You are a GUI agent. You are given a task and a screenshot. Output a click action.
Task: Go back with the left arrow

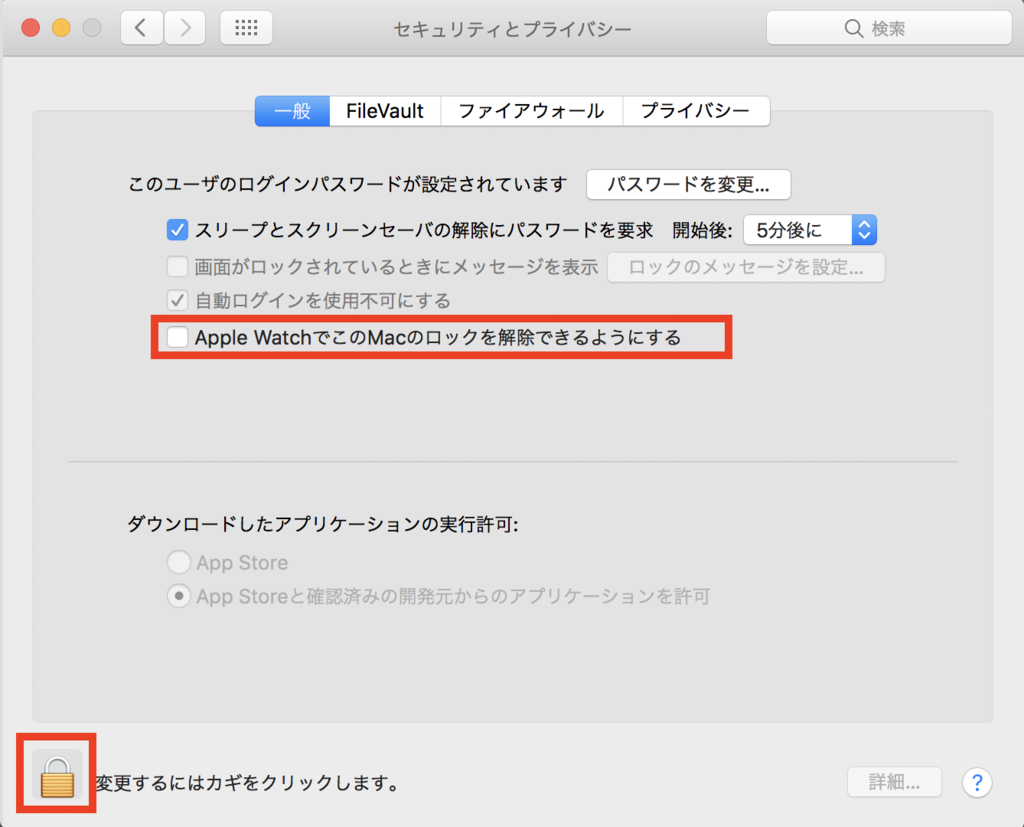[x=141, y=28]
